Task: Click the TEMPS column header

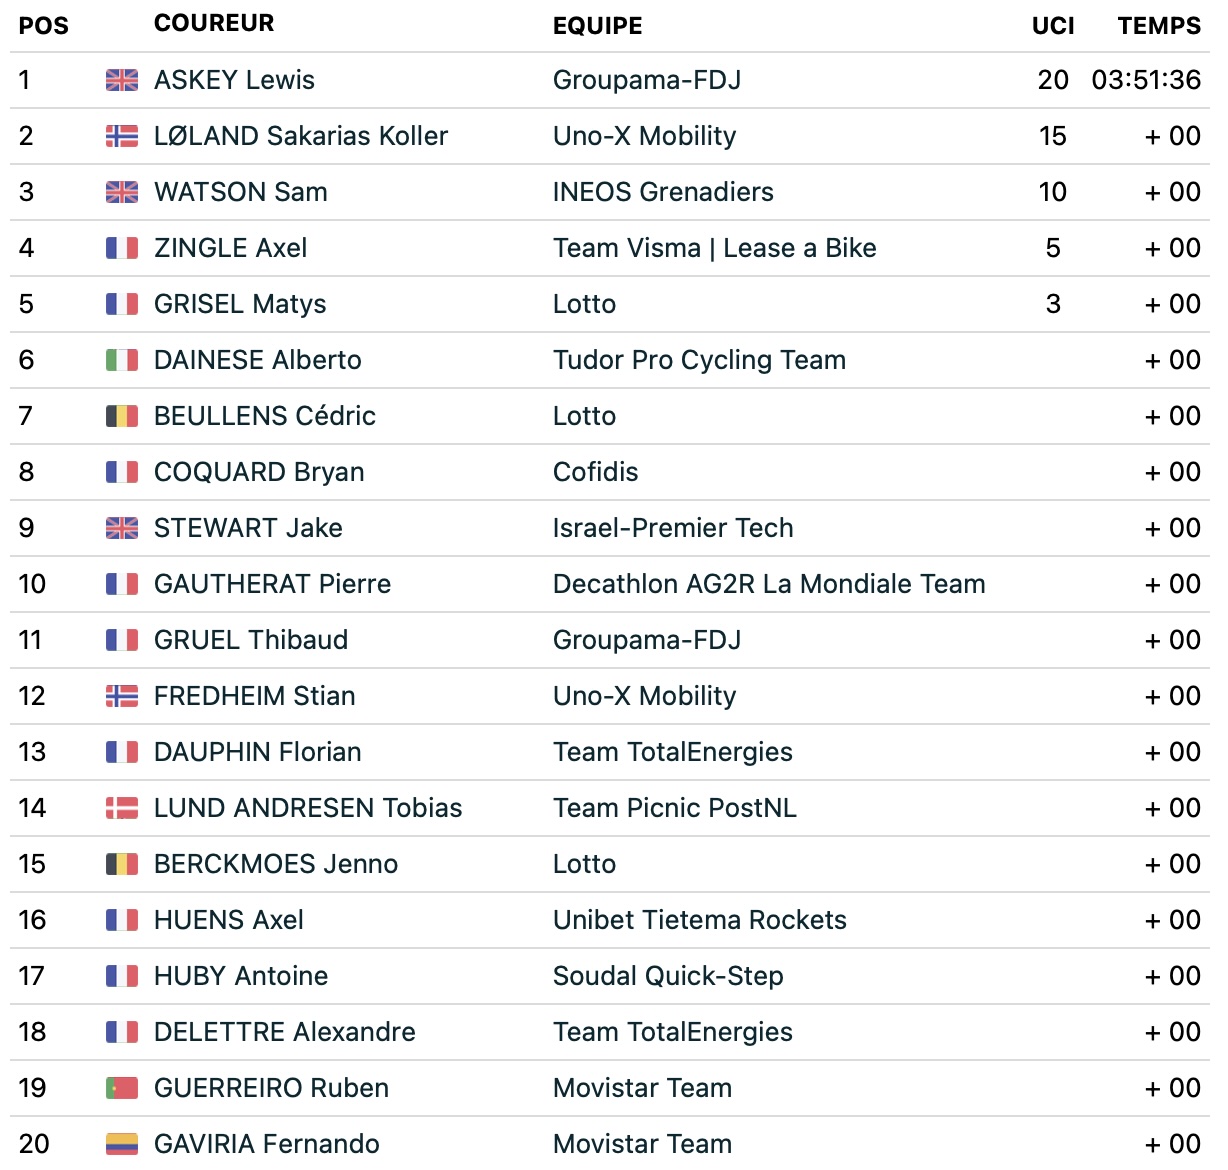Action: pos(1159,26)
